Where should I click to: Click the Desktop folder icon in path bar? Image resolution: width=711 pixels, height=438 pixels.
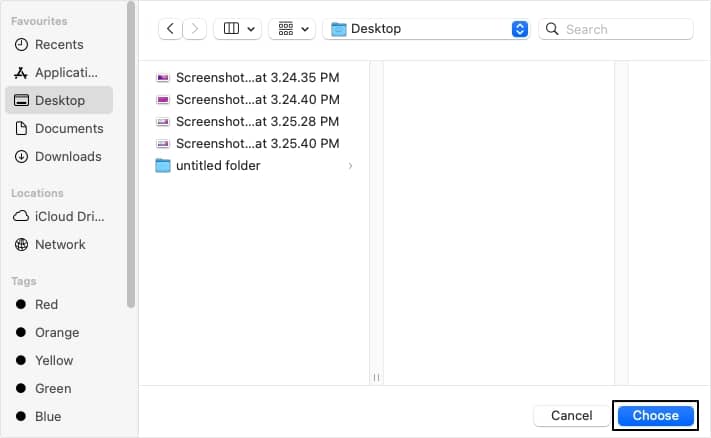click(338, 29)
